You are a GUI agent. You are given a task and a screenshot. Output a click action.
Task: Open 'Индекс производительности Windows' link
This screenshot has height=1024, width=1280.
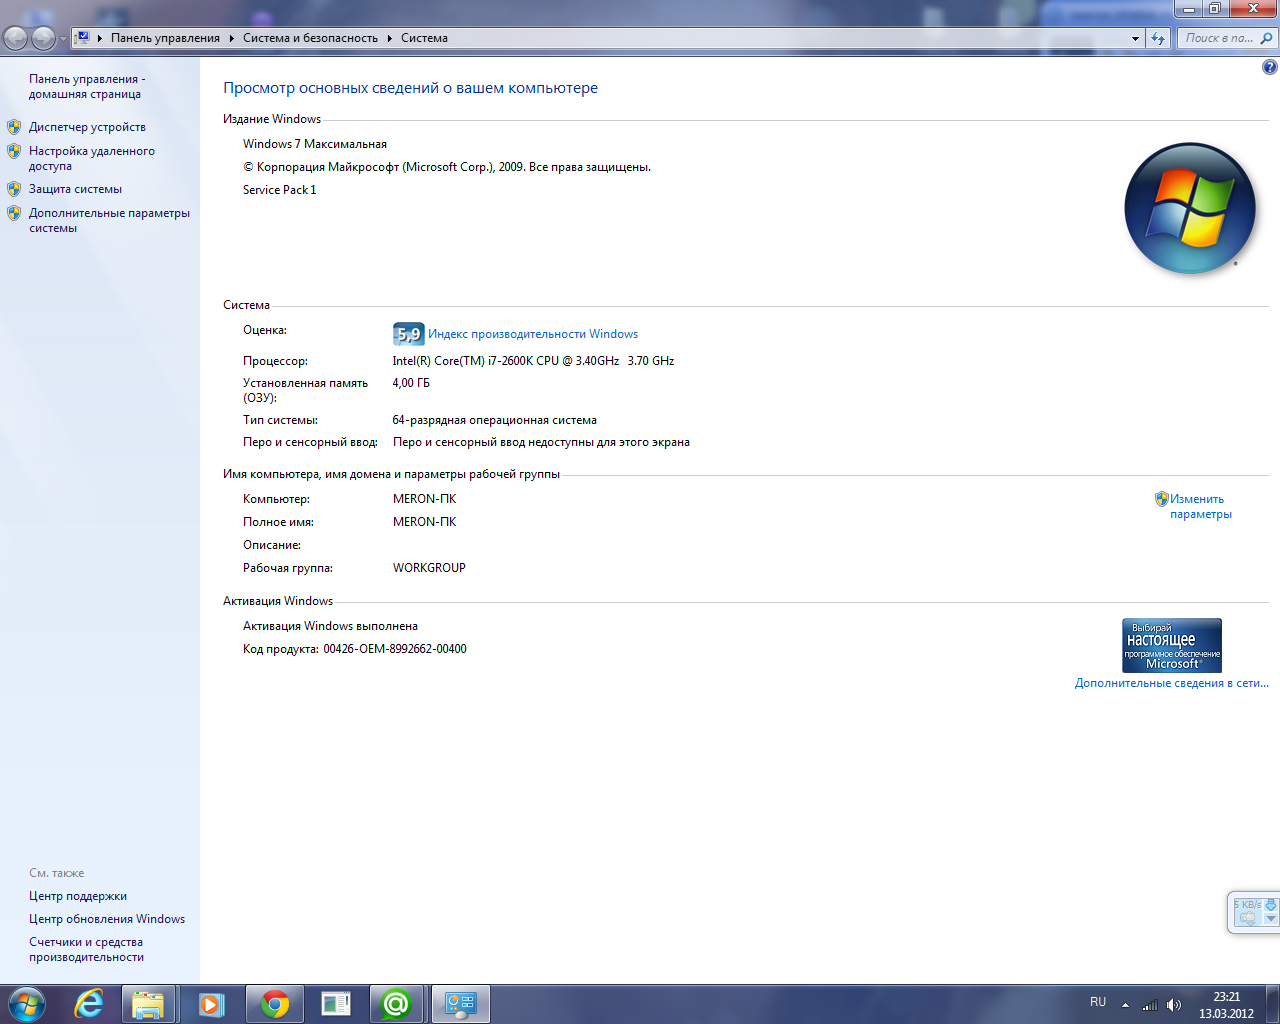coord(533,334)
